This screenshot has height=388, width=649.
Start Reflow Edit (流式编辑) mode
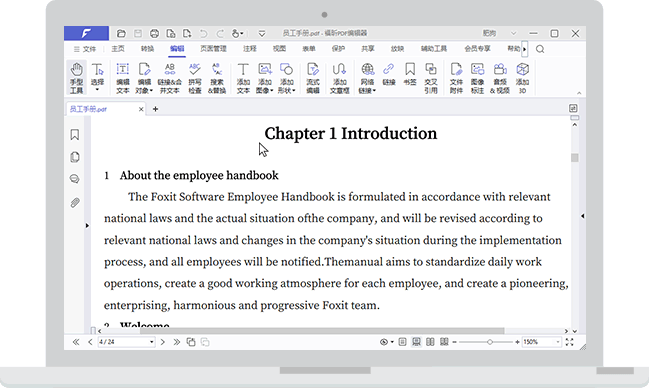(313, 78)
